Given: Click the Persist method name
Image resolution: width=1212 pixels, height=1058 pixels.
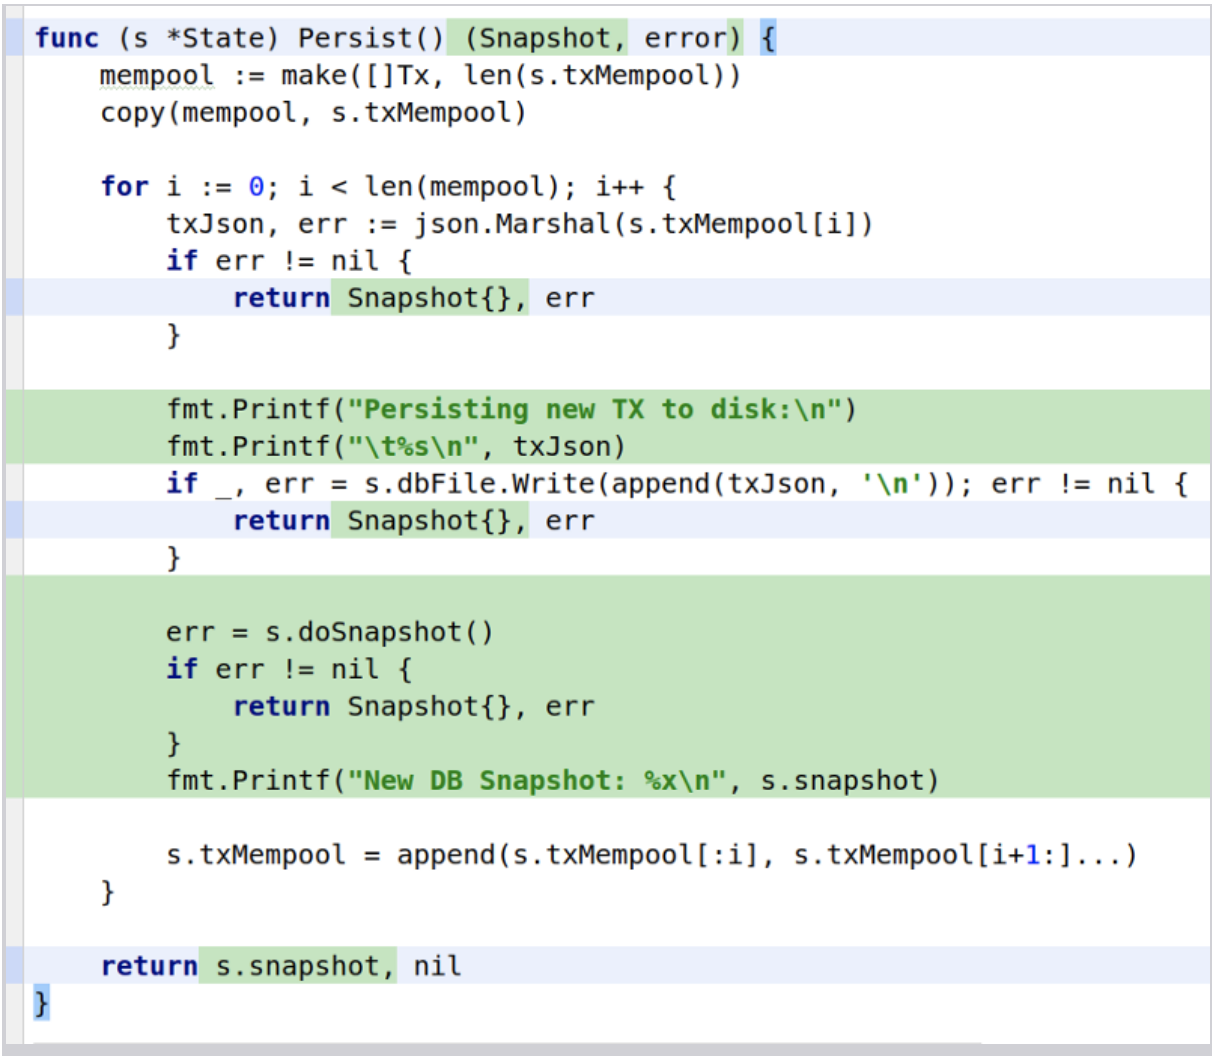Looking at the screenshot, I should 354,38.
